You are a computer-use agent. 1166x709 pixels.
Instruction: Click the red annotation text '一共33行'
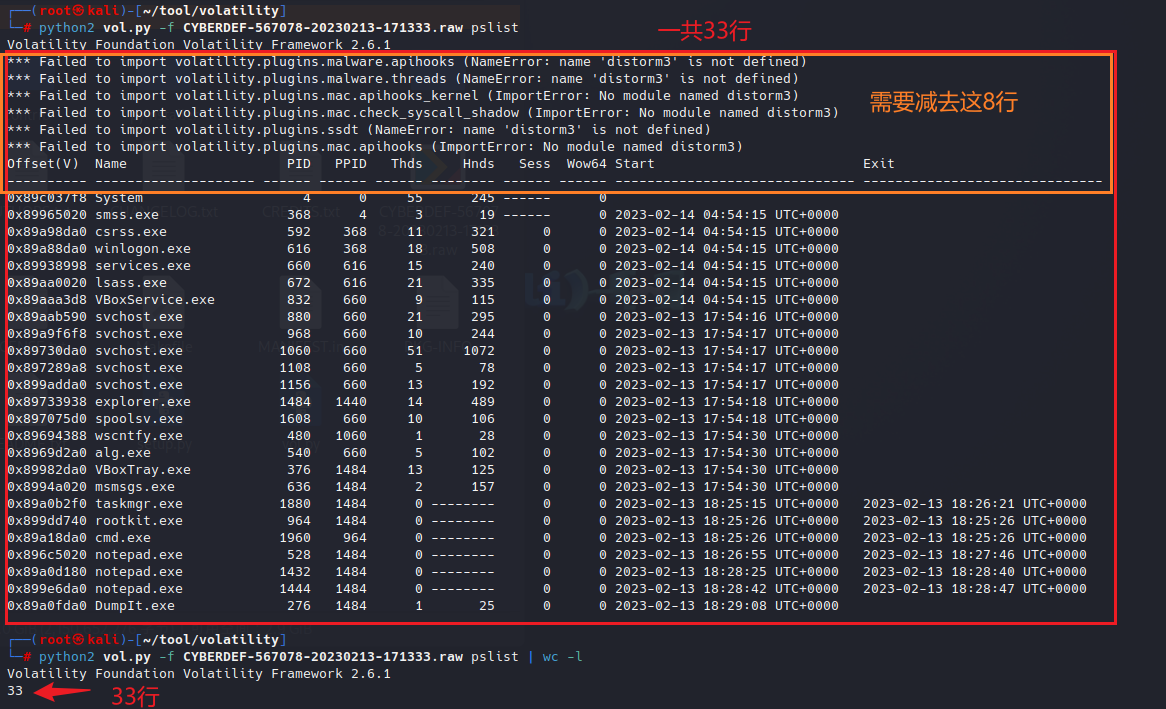coord(703,32)
